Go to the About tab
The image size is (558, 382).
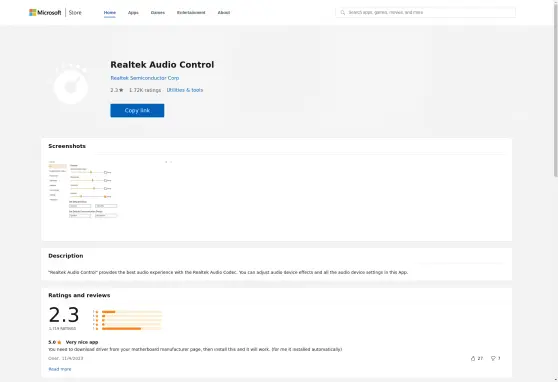tap(224, 12)
